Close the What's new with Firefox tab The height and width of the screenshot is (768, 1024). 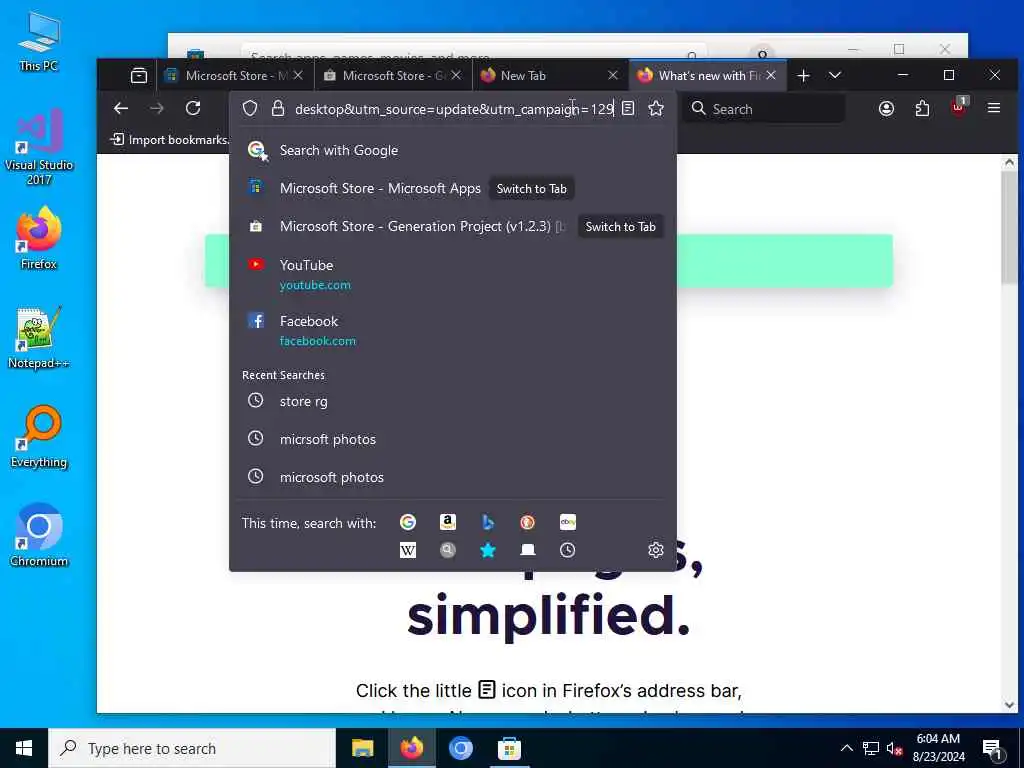(771, 76)
